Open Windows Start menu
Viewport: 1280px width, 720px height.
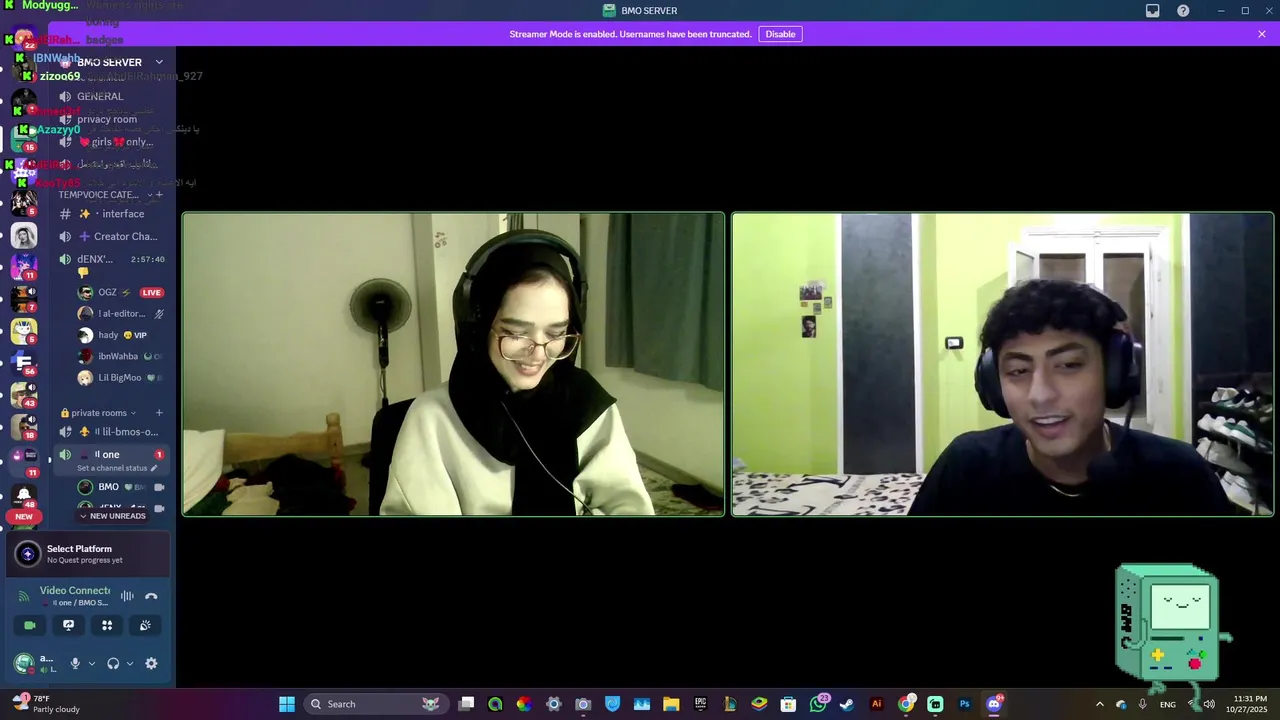(x=287, y=704)
